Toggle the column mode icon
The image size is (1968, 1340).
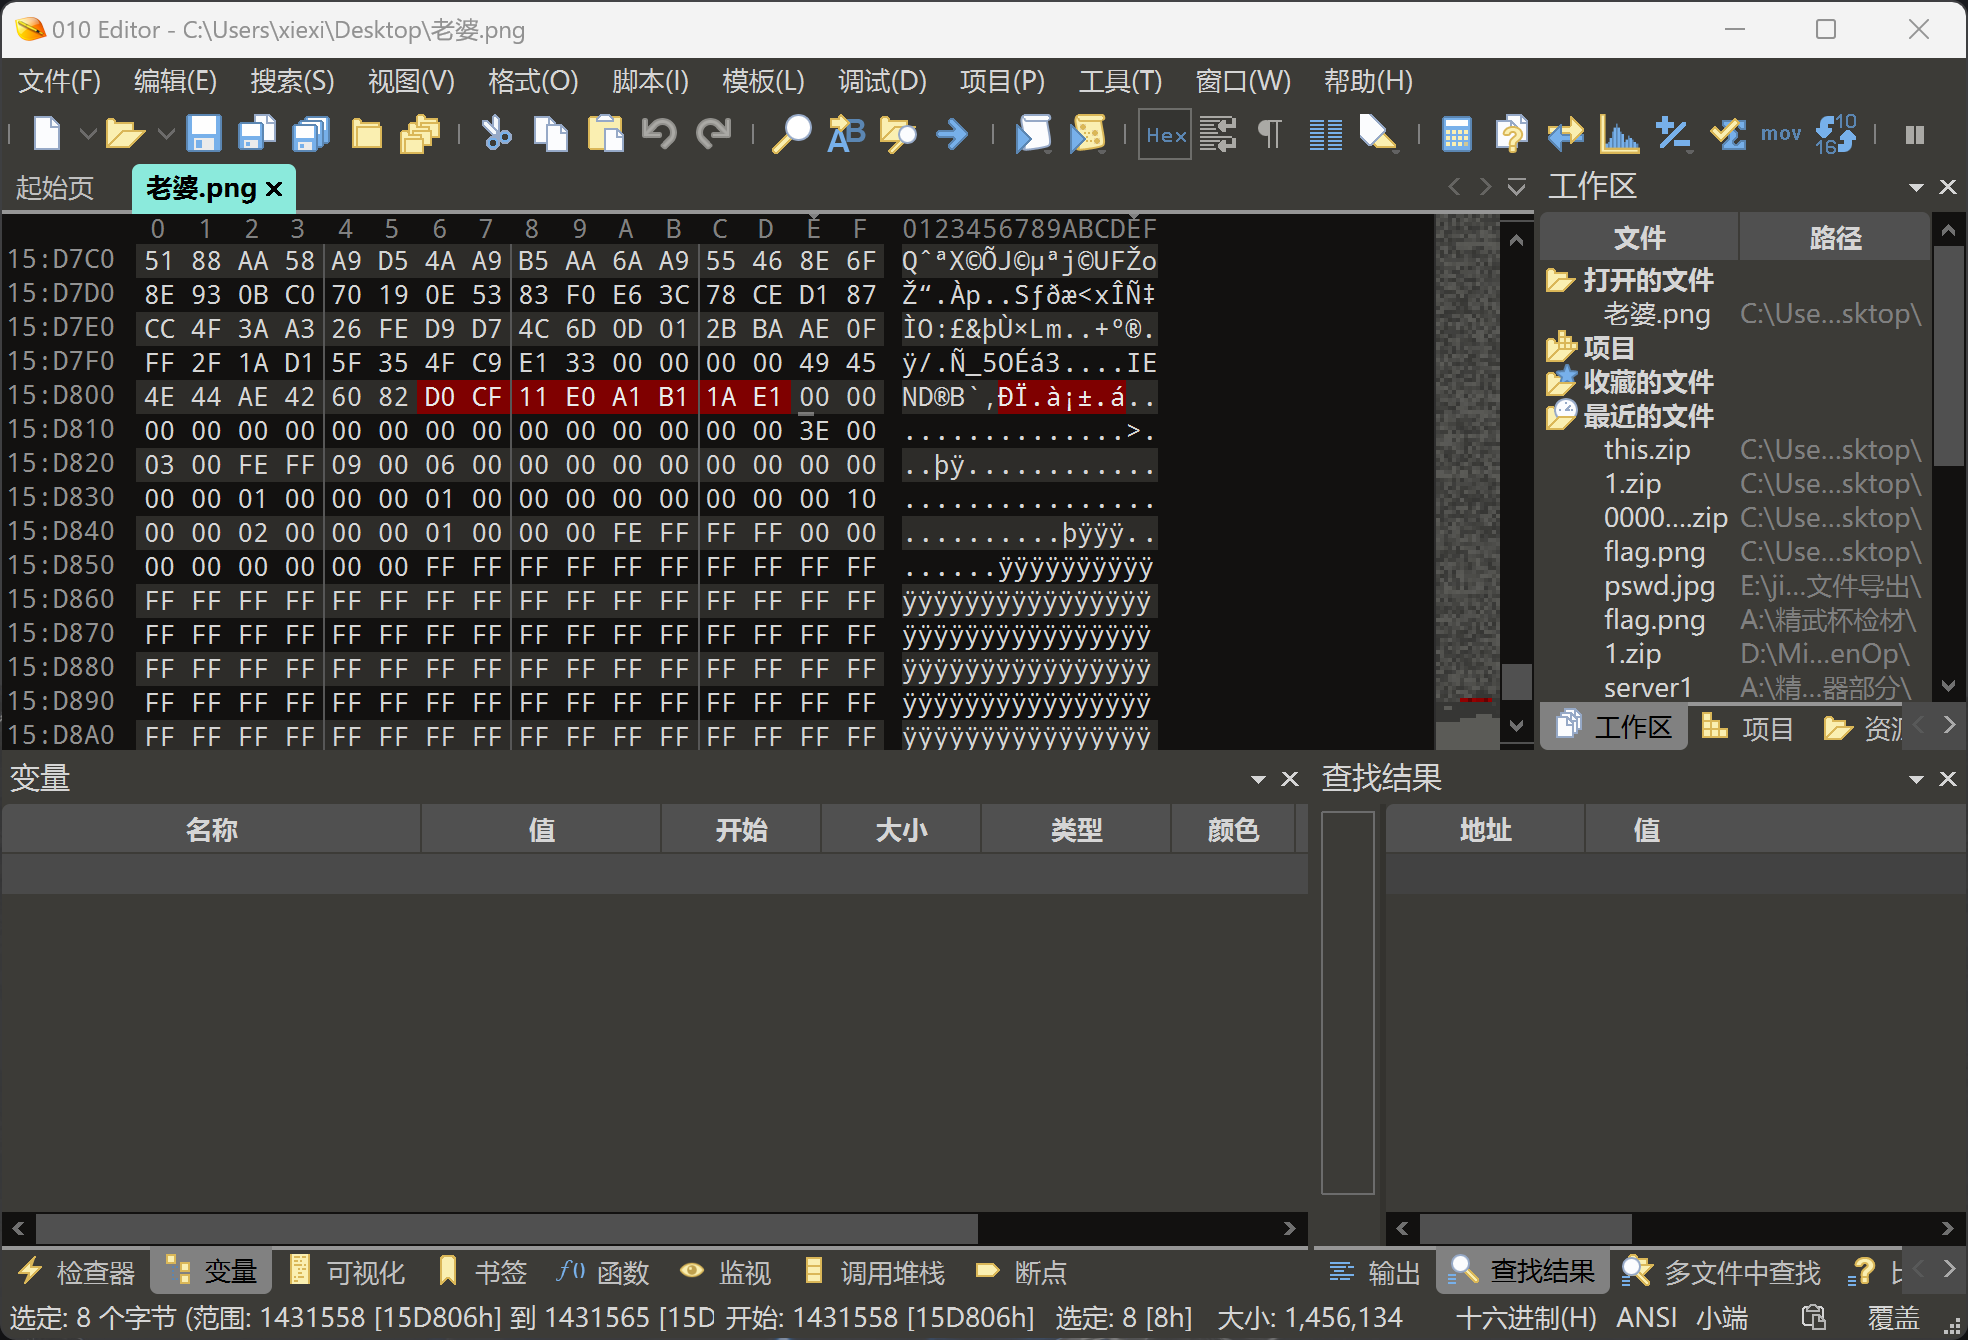[x=1325, y=133]
